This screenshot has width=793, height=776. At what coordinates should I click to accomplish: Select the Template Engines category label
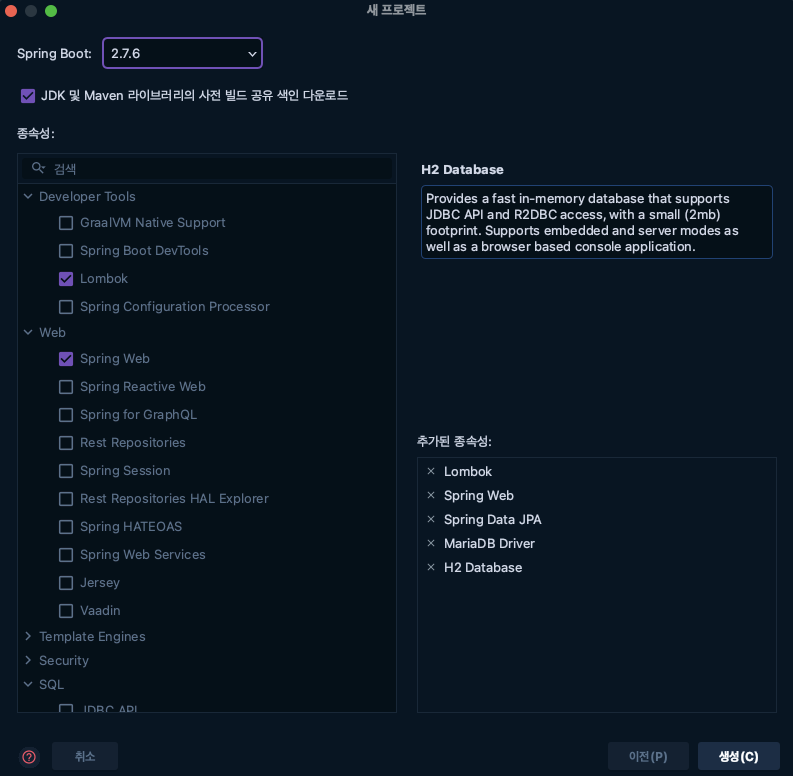click(92, 636)
